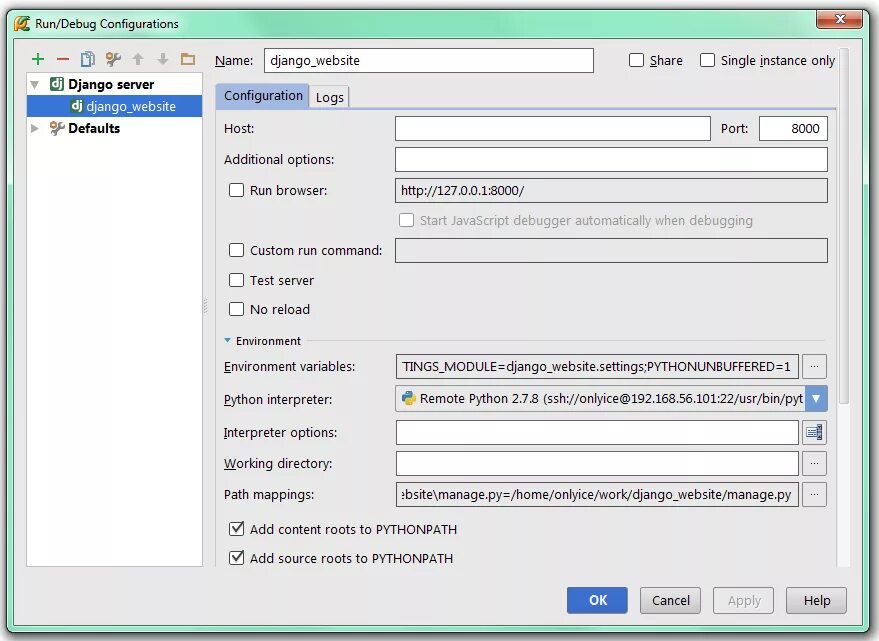Open Help for this dialog
The image size is (879, 641).
click(x=816, y=600)
